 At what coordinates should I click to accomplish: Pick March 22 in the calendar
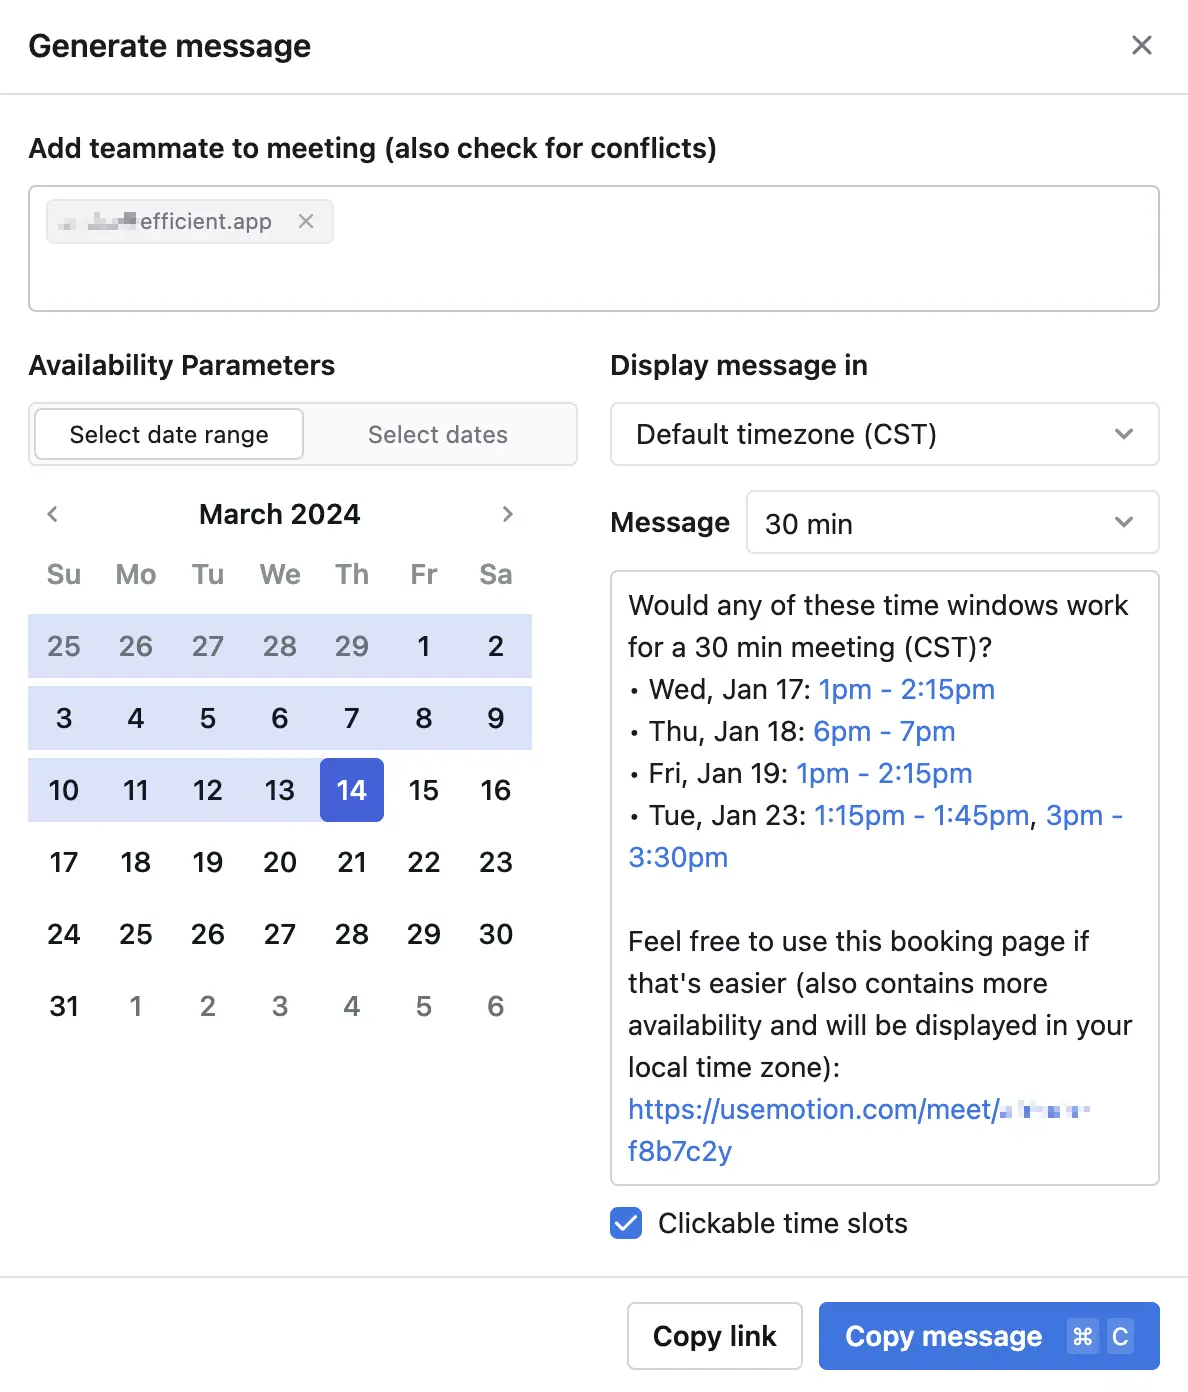(424, 862)
